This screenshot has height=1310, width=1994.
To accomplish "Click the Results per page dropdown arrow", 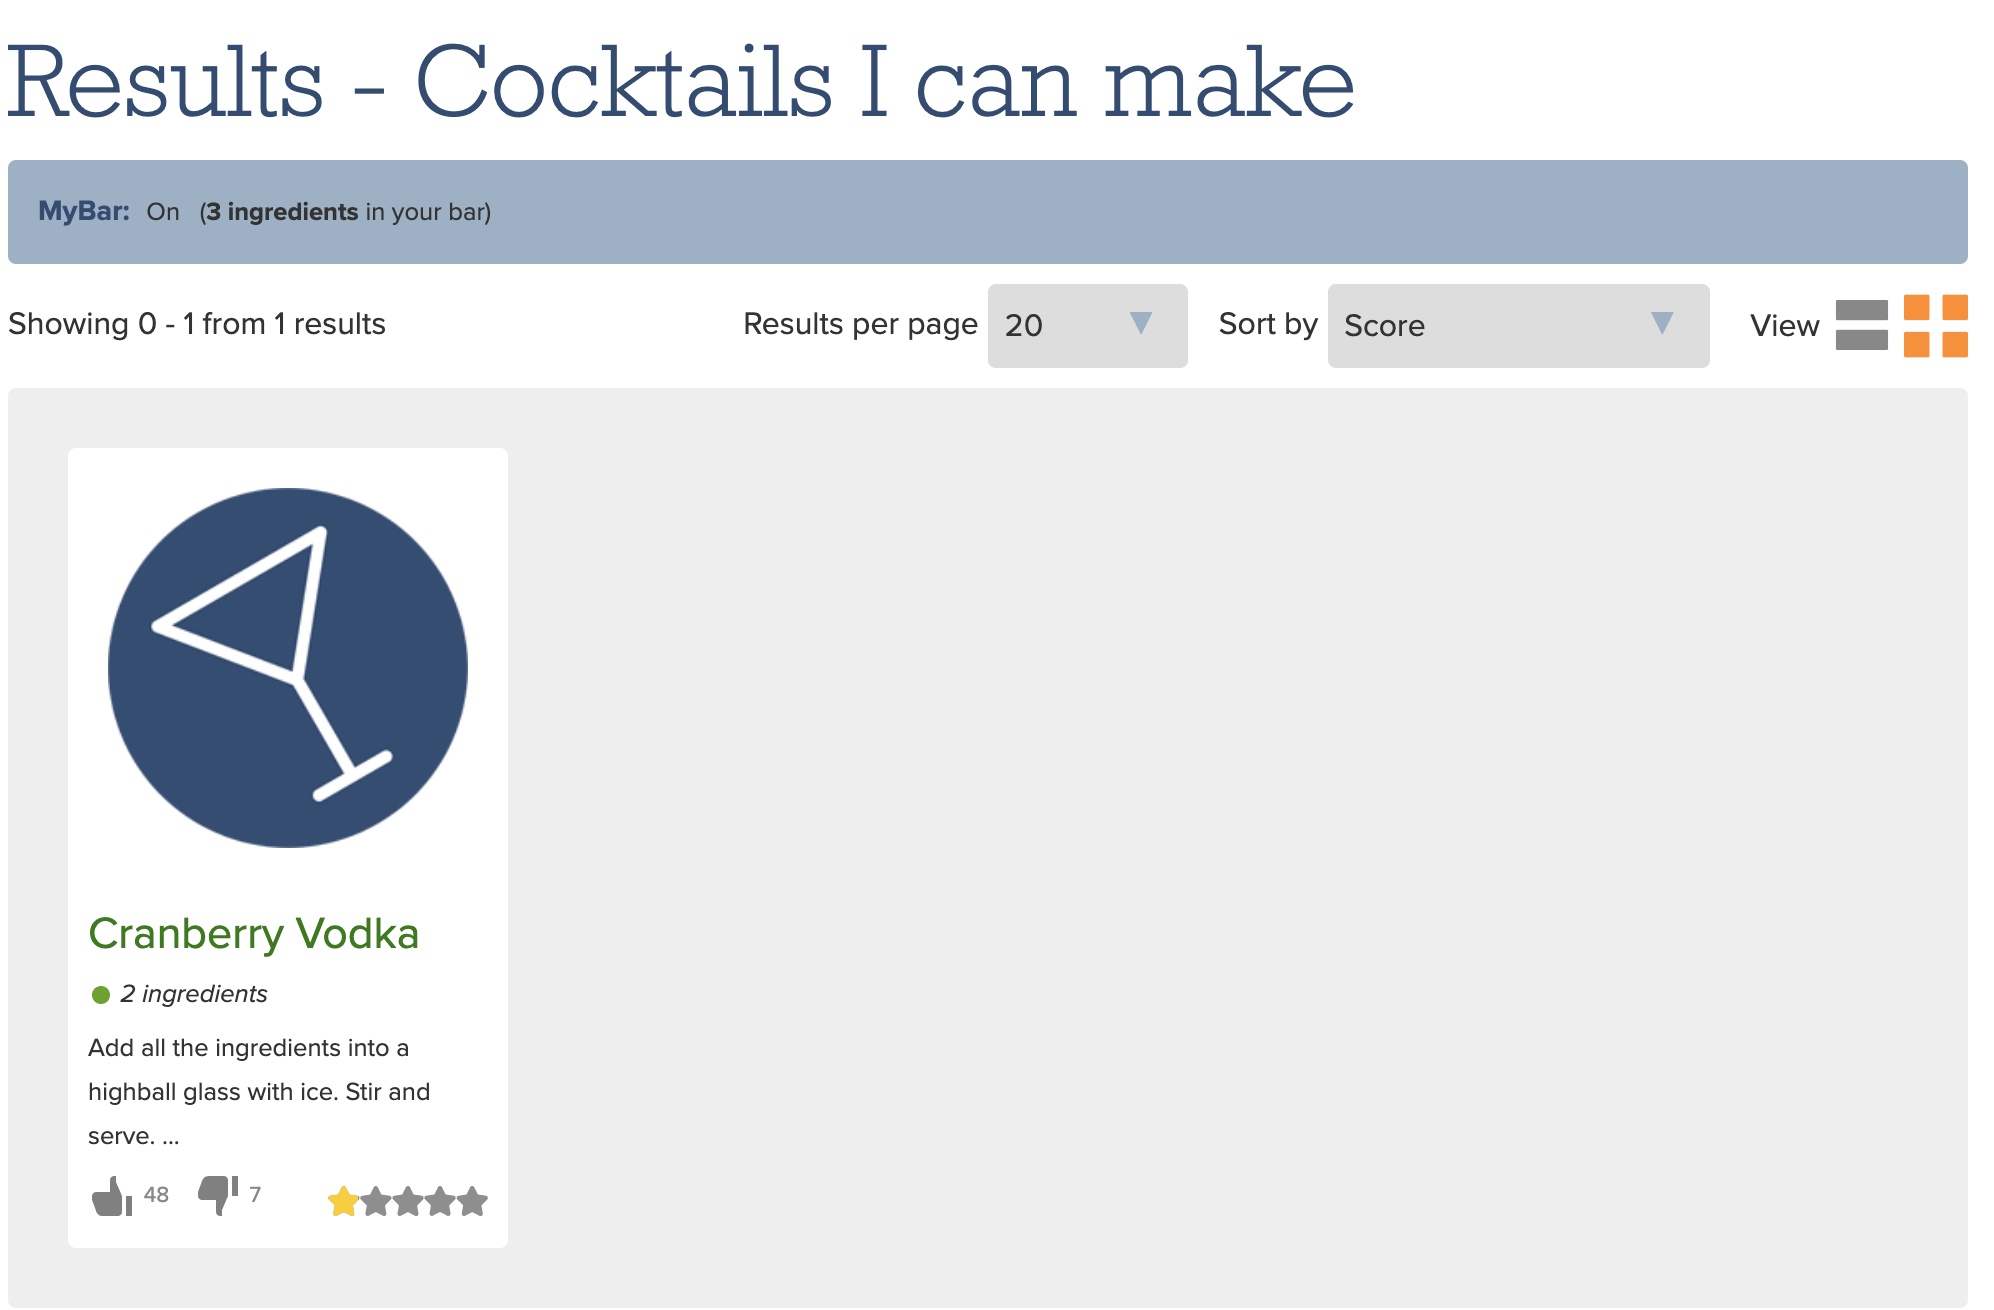I will (1140, 323).
